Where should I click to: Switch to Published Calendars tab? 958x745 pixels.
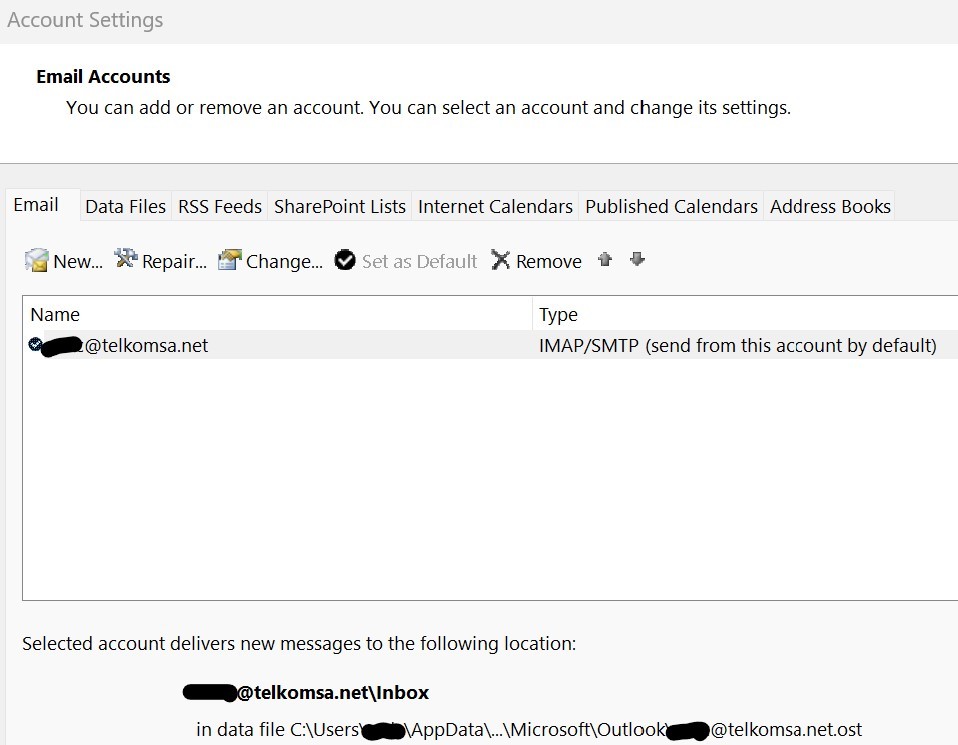click(x=671, y=207)
